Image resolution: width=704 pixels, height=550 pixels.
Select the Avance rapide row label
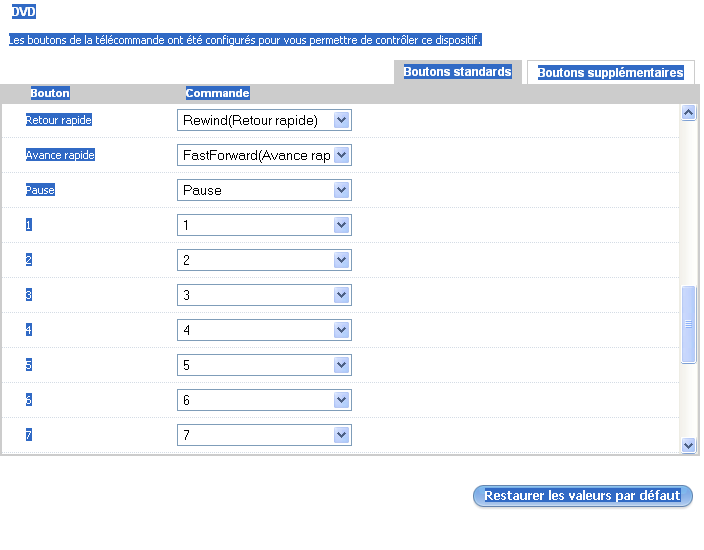pyautogui.click(x=60, y=155)
